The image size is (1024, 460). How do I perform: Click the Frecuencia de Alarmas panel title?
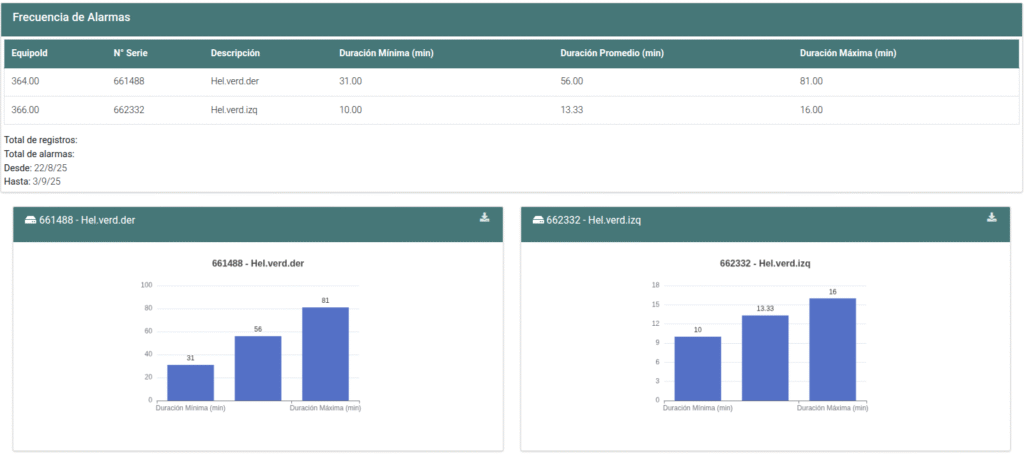click(70, 18)
